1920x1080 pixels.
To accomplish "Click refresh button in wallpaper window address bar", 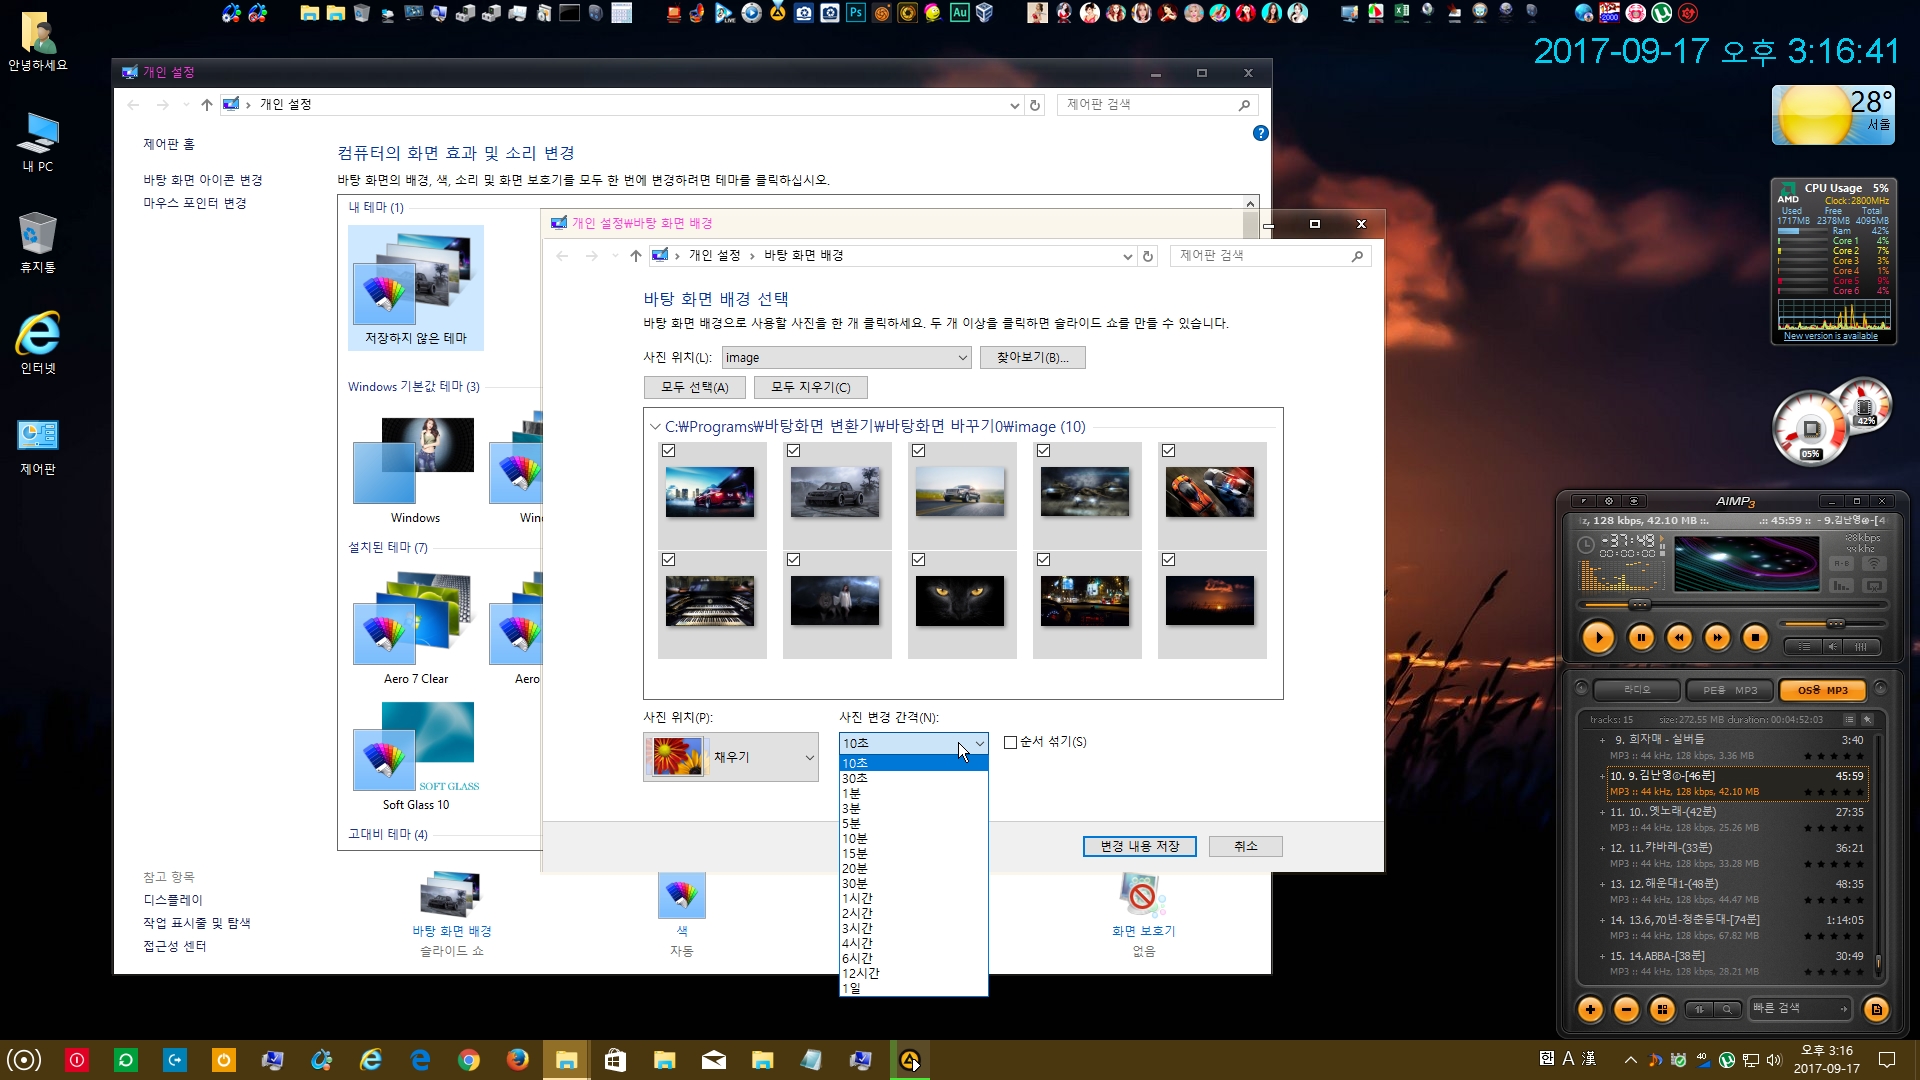I will [x=1148, y=256].
